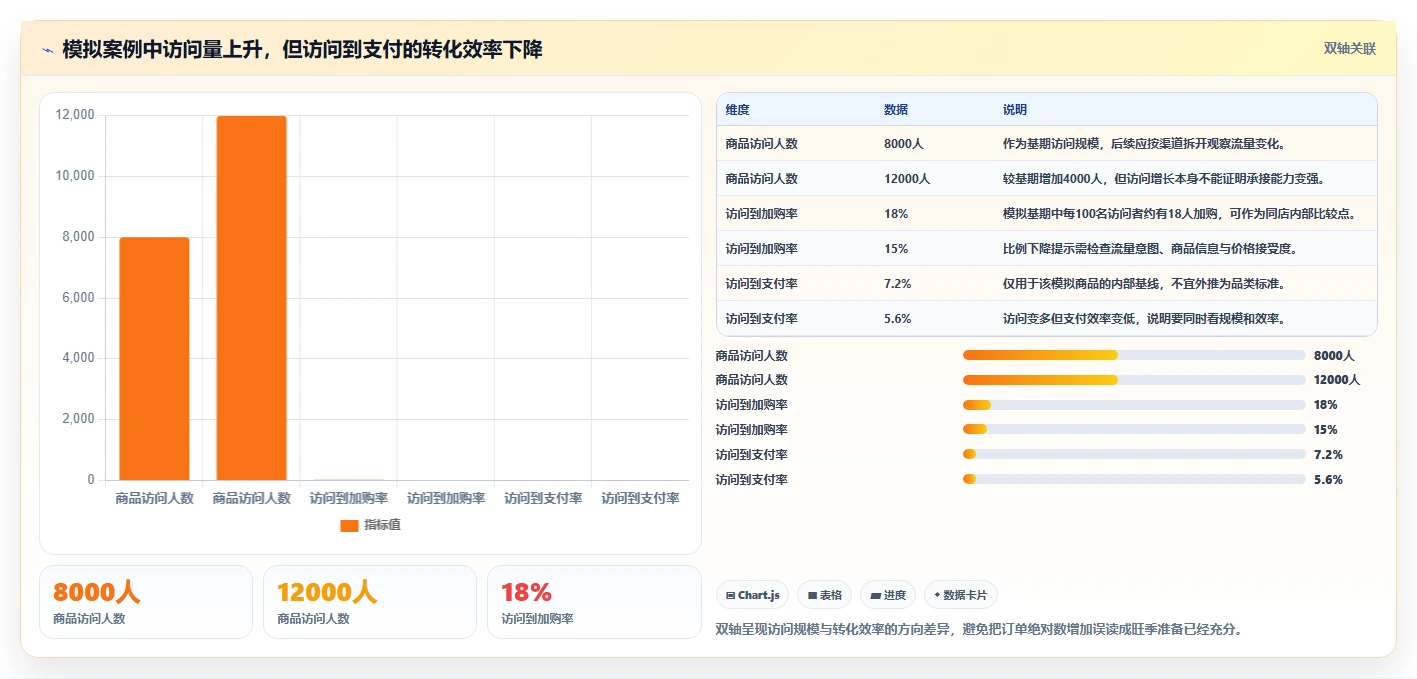Click the 双轴关联 tag in the header
This screenshot has width=1417, height=679.
[x=1350, y=49]
